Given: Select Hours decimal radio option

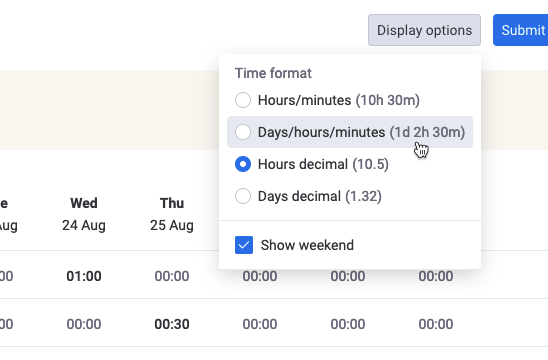Looking at the screenshot, I should [x=243, y=164].
